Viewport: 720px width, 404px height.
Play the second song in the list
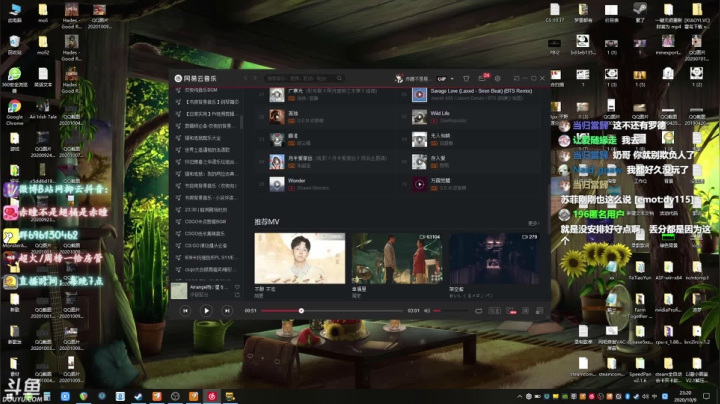pyautogui.click(x=277, y=117)
